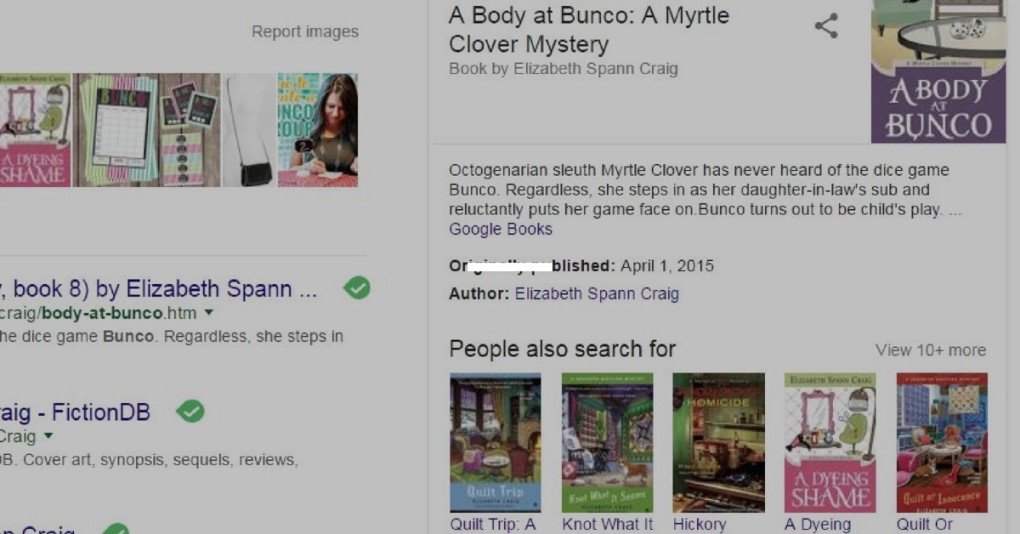Open the Google Books link
Image resolution: width=1020 pixels, height=534 pixels.
coord(500,229)
